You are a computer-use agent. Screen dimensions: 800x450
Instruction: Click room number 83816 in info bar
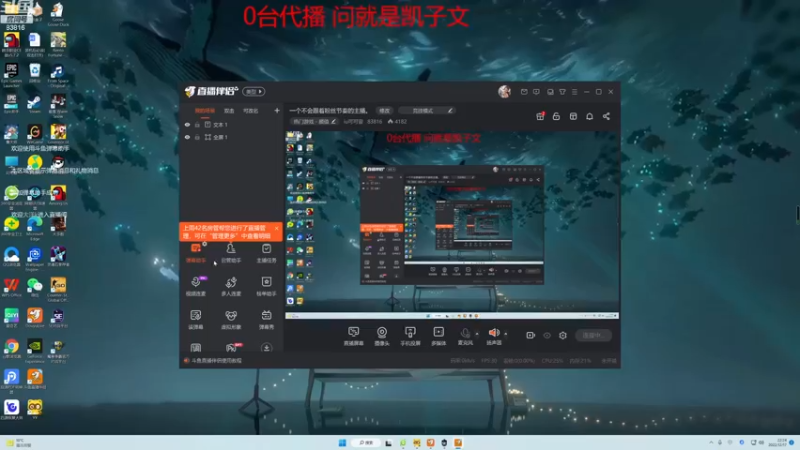point(374,121)
